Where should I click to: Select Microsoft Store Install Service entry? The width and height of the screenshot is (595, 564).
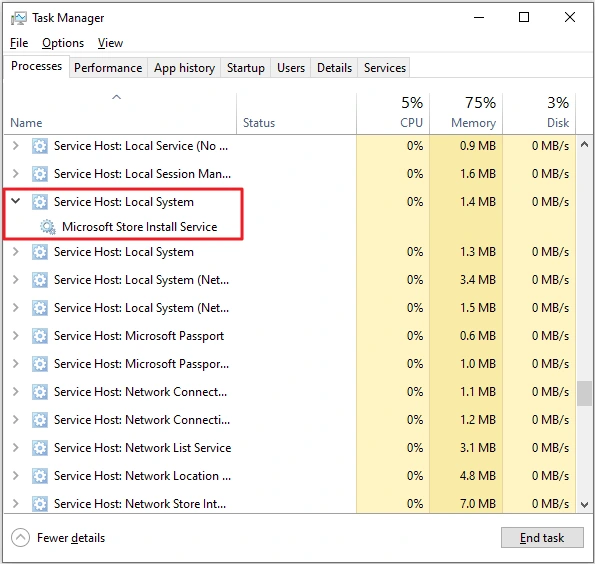(140, 227)
